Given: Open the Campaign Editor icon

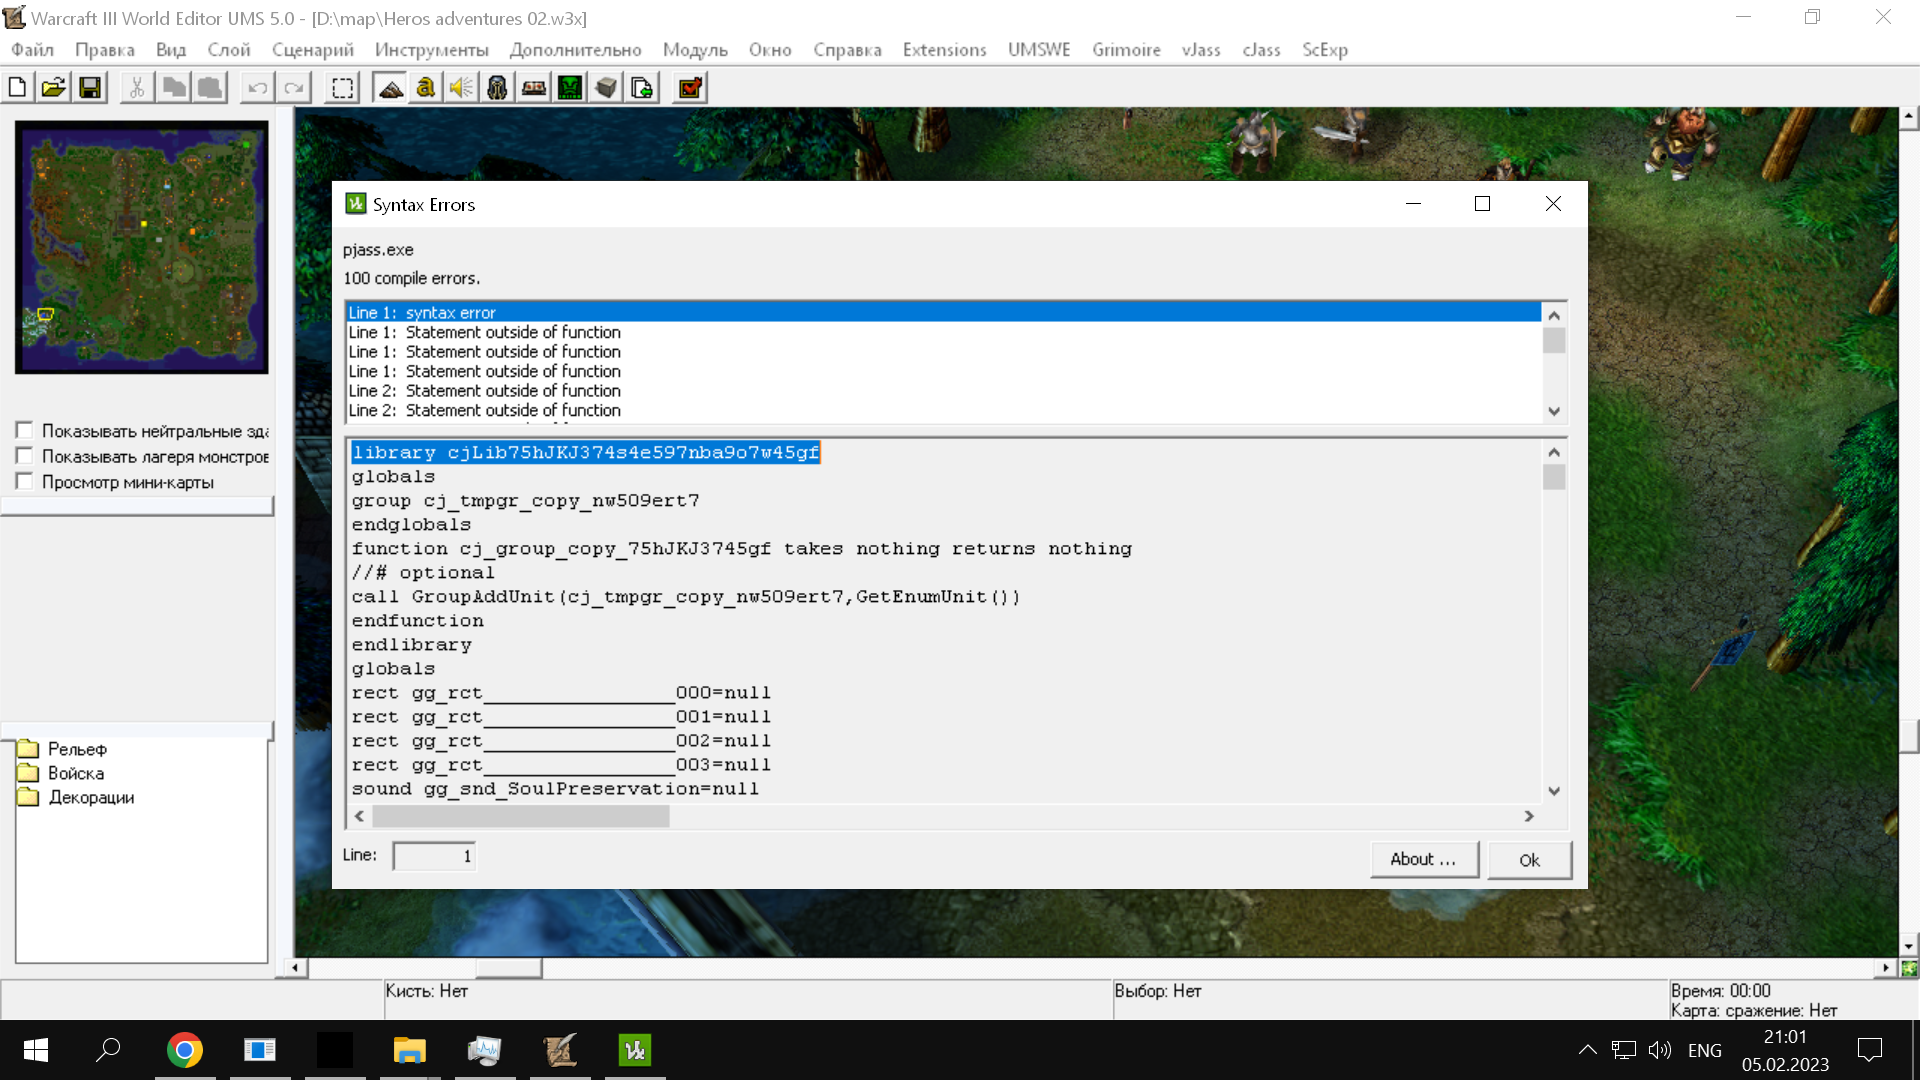Looking at the screenshot, I should pyautogui.click(x=534, y=88).
